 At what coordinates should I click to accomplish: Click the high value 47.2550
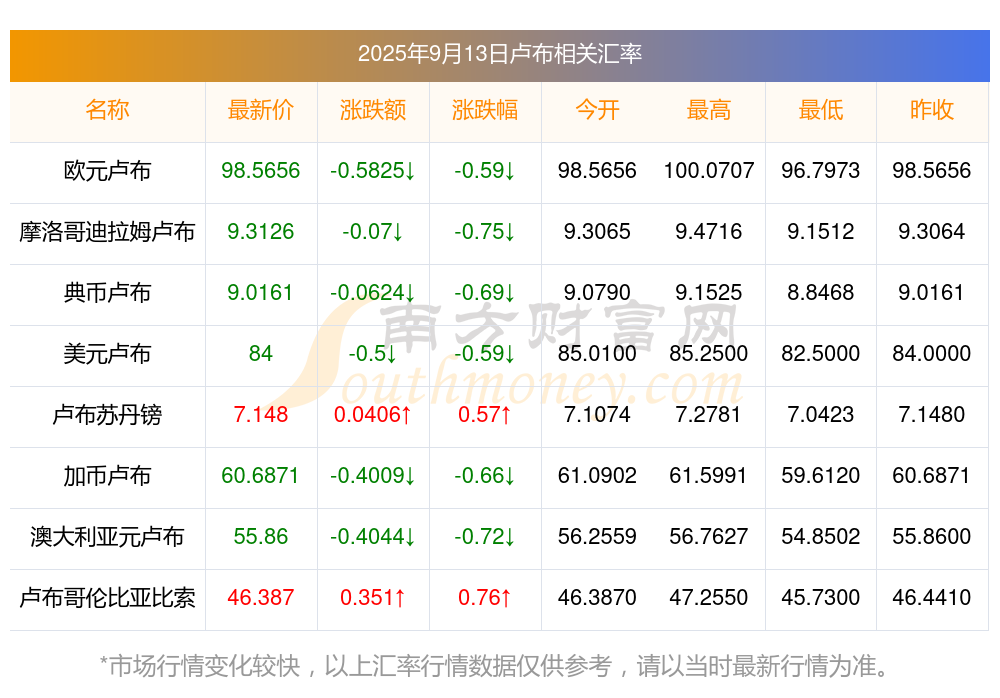click(x=709, y=598)
